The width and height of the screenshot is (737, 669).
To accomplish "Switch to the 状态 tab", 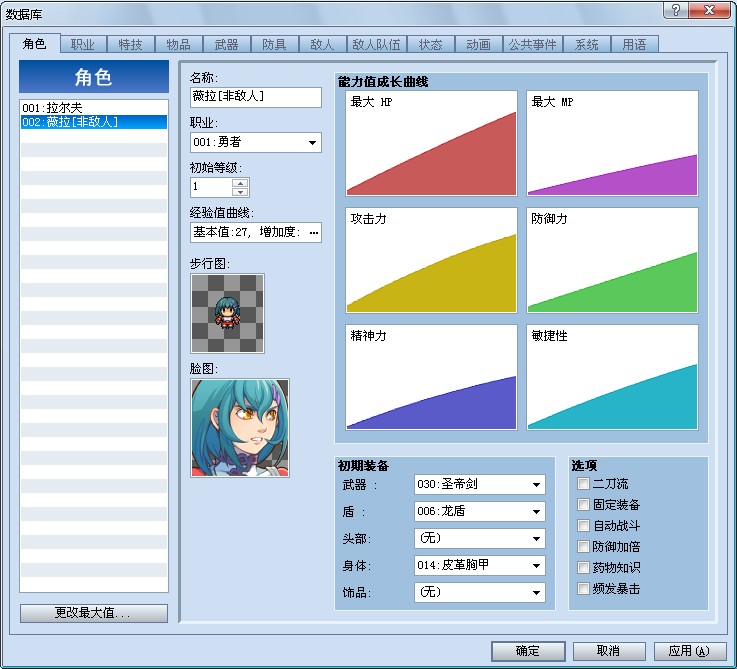I will tap(431, 45).
